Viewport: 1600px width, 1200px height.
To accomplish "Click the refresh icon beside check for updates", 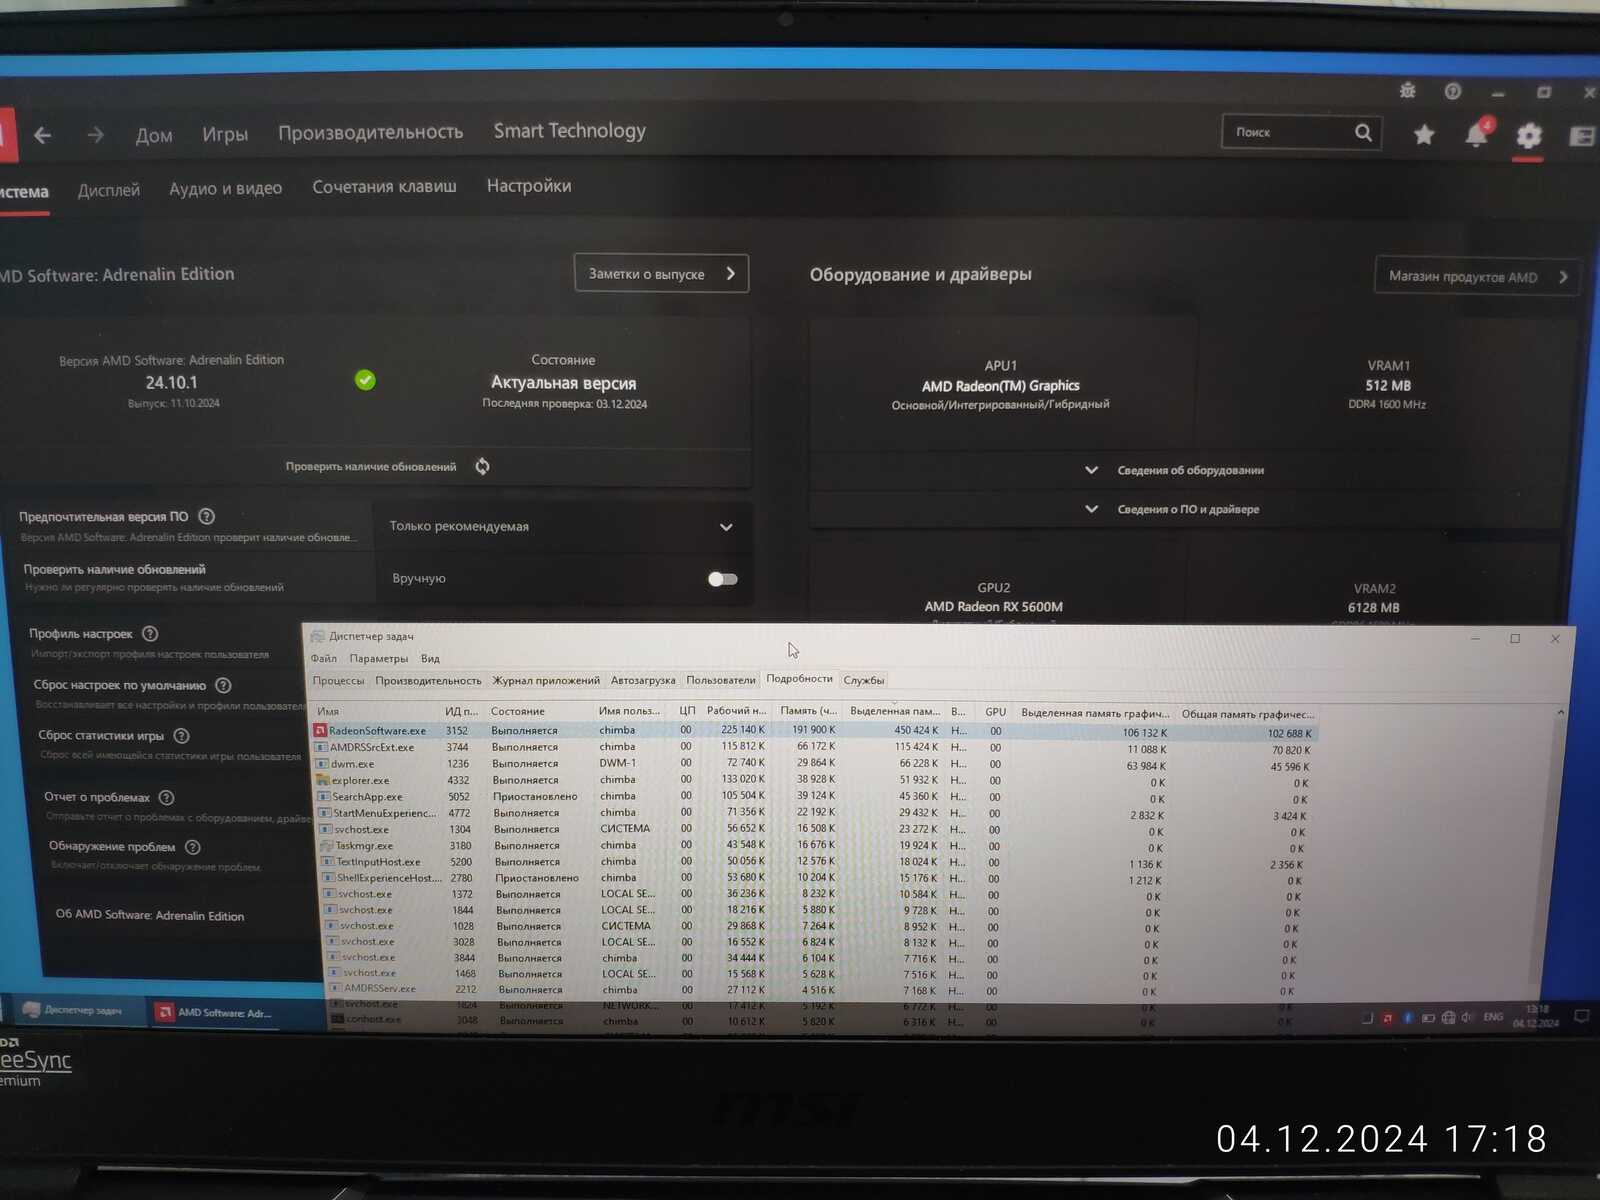I will (483, 466).
